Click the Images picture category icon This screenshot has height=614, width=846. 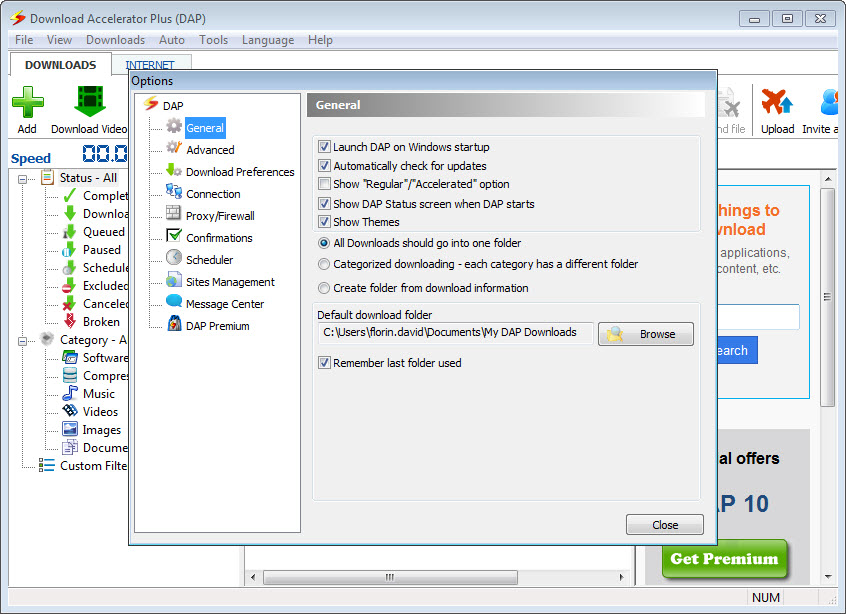[70, 429]
